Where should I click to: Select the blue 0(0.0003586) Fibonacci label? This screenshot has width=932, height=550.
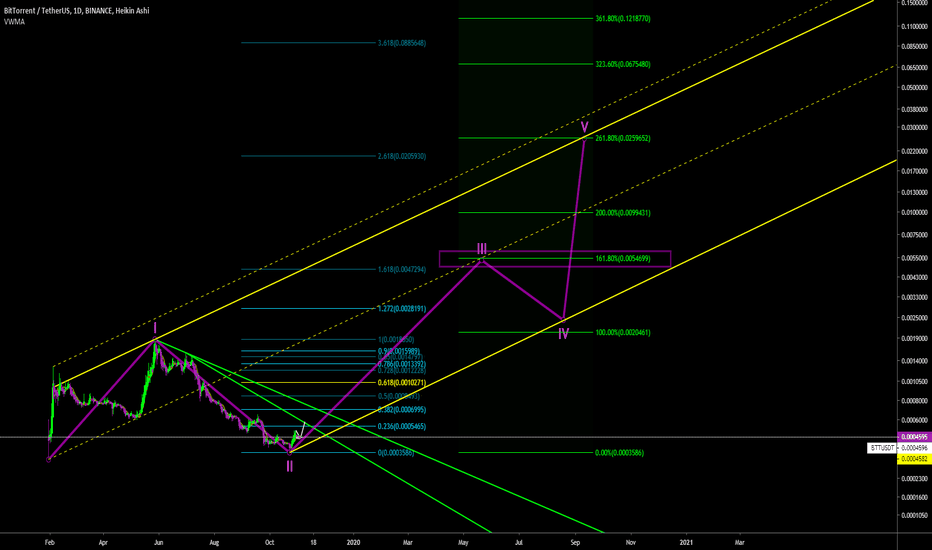(x=396, y=452)
